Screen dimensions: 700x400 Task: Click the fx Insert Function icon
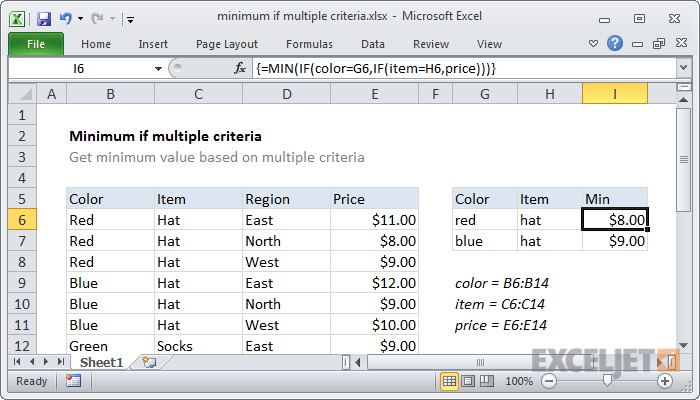[x=240, y=68]
